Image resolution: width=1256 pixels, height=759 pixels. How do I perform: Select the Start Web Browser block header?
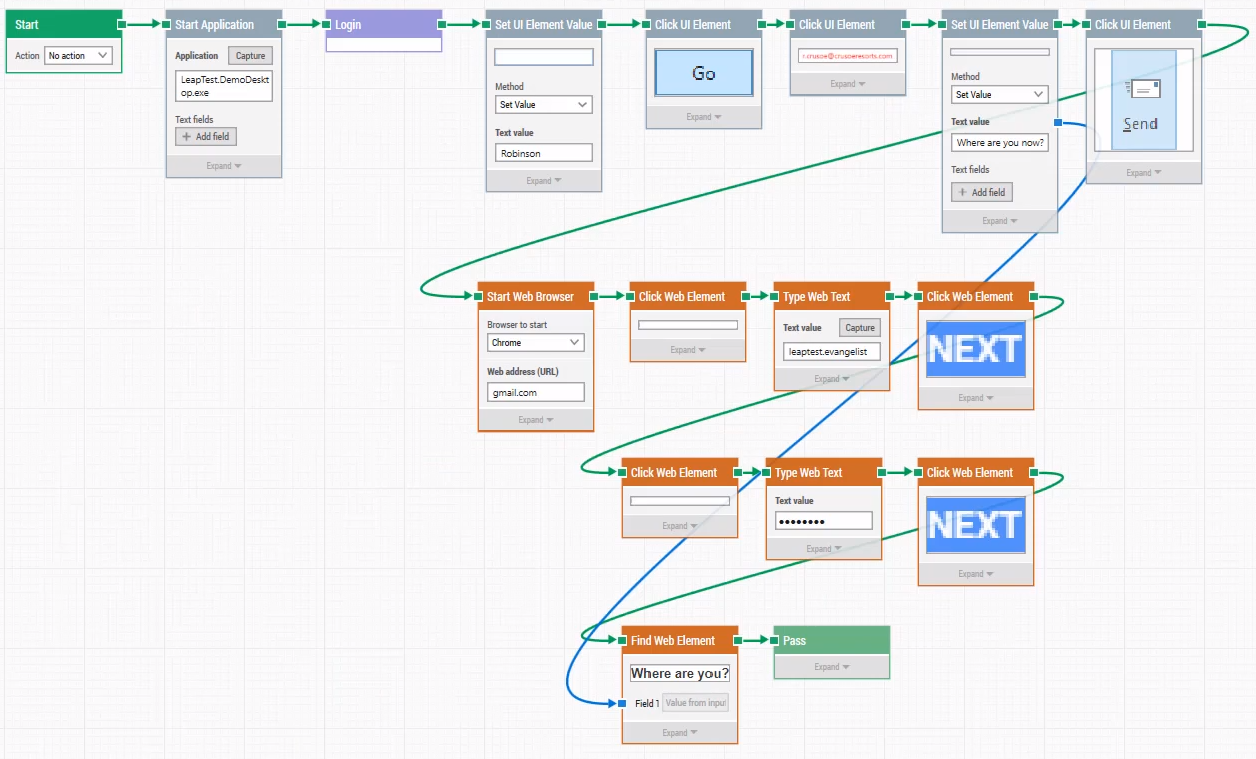pyautogui.click(x=536, y=296)
